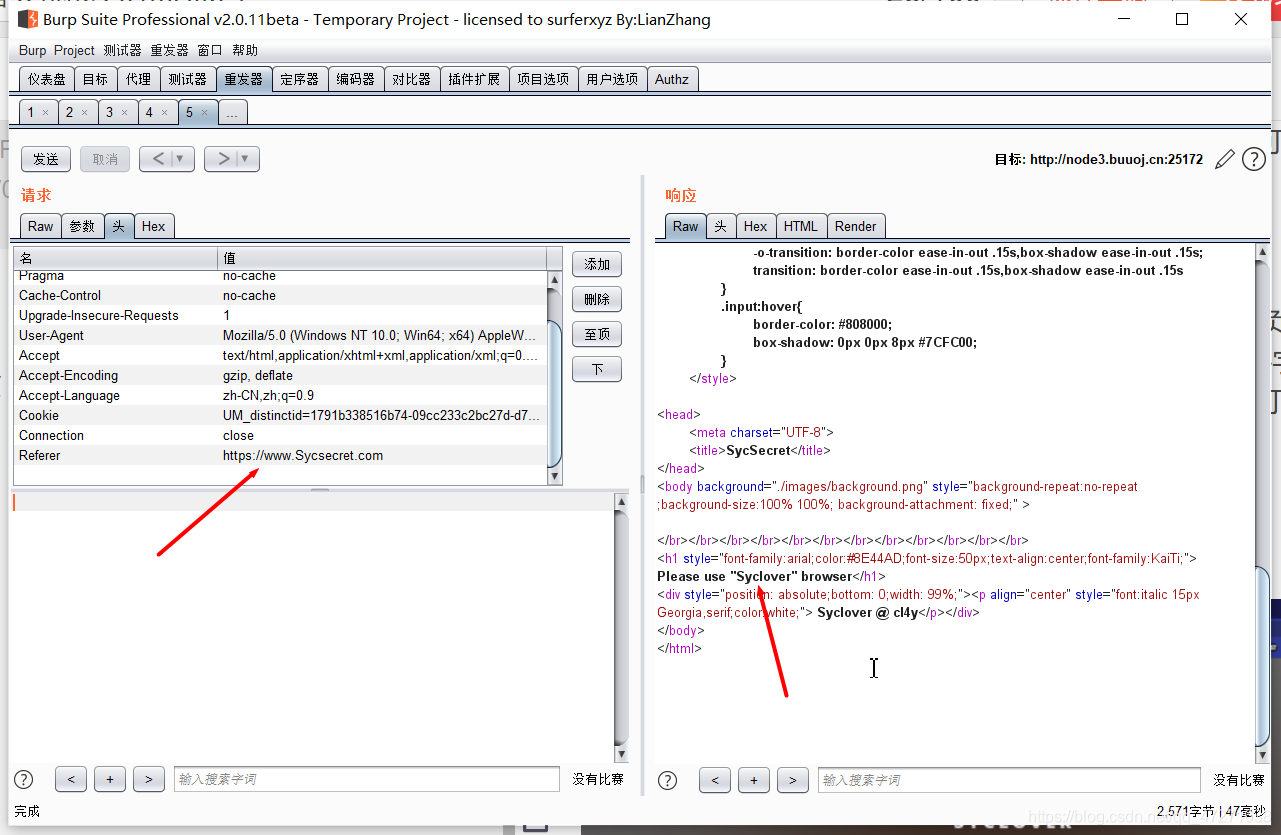1281x835 pixels.
Task: Open the Burp menu
Action: [x=32, y=50]
